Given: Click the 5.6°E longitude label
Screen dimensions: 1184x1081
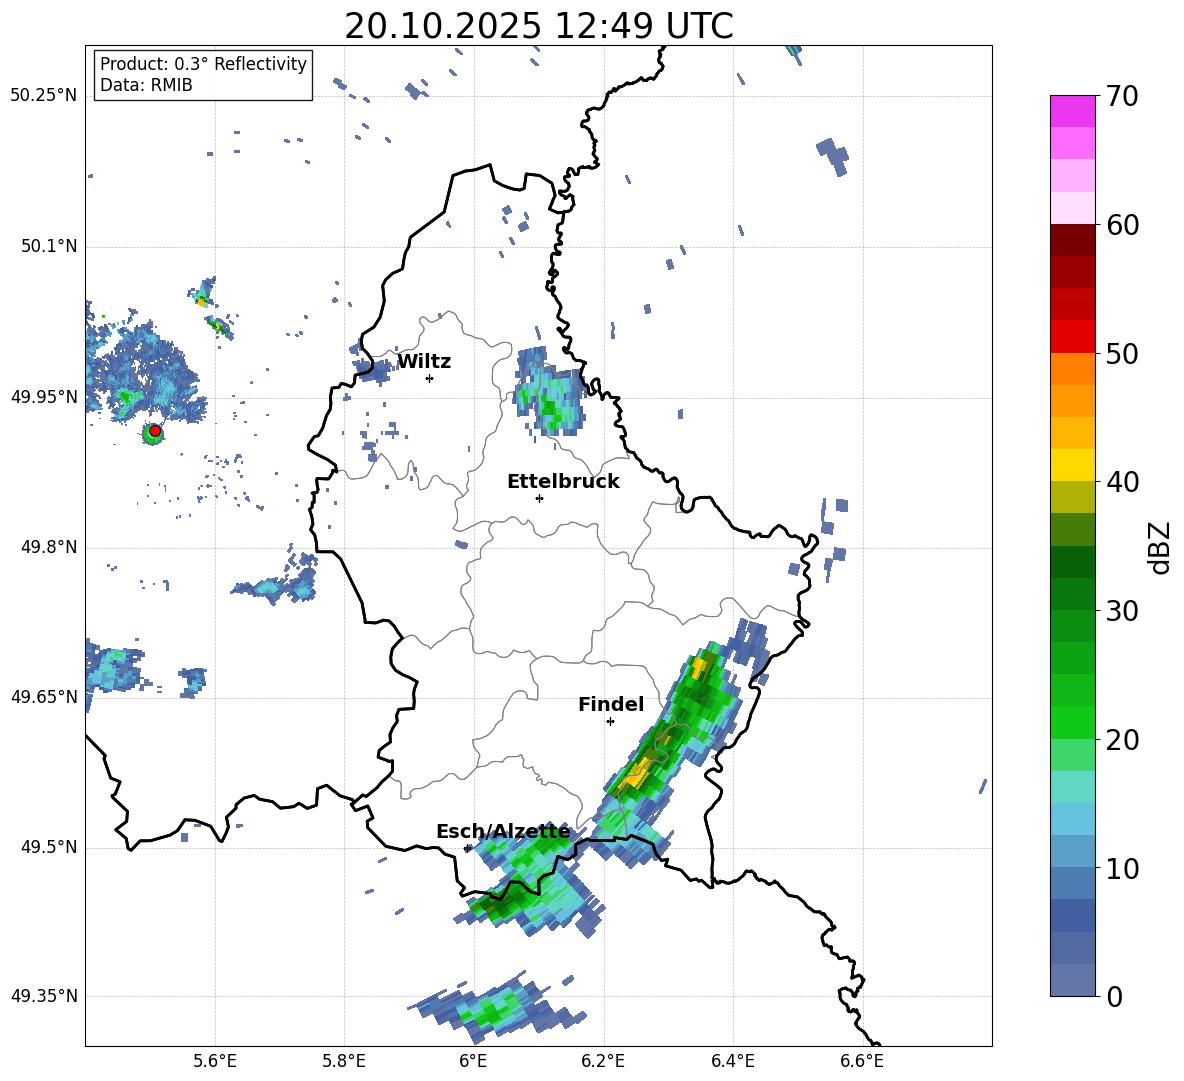Looking at the screenshot, I should [214, 1061].
